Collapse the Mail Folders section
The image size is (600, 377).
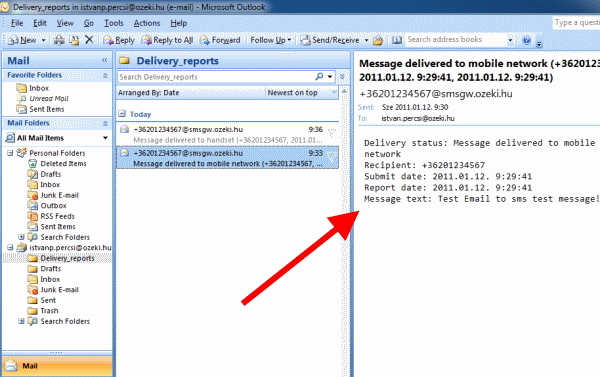click(105, 124)
